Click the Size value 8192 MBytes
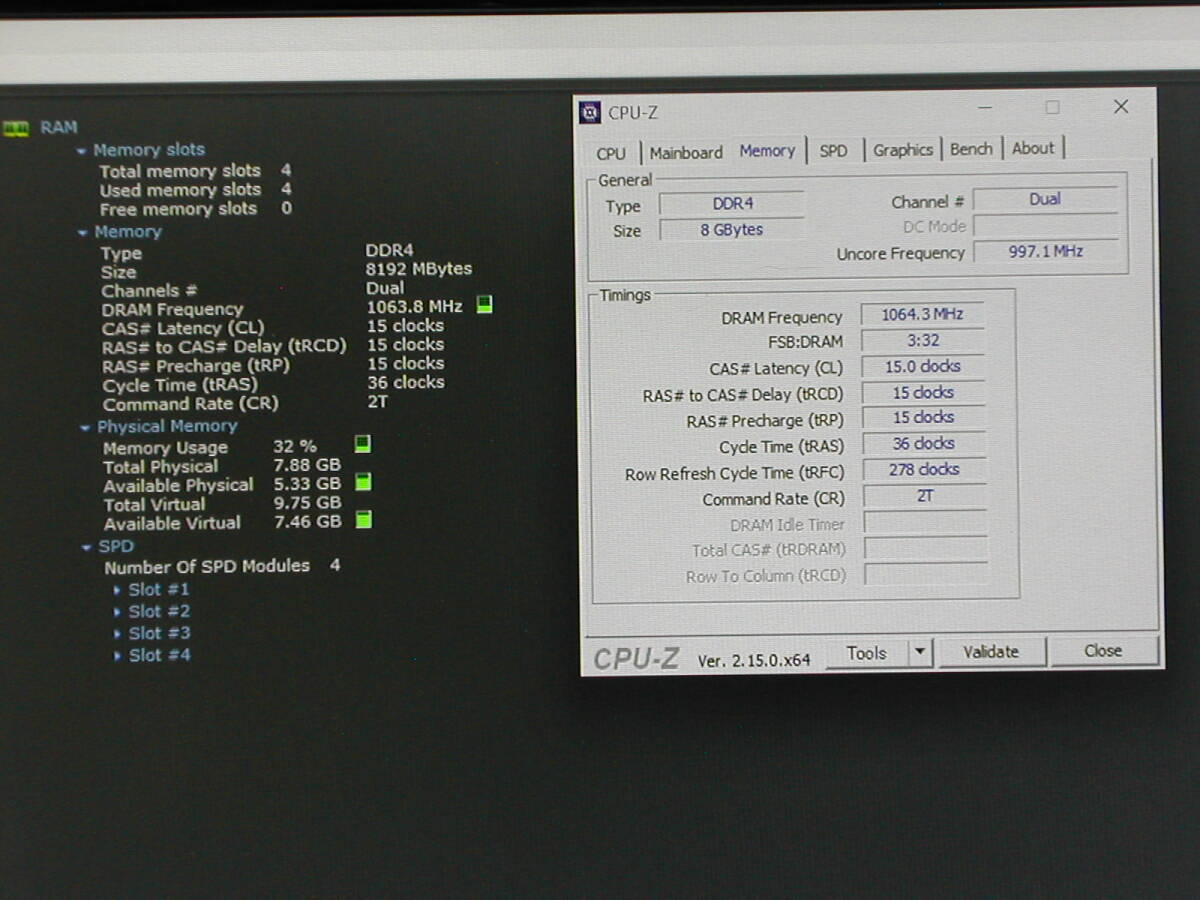The image size is (1200, 900). tap(419, 269)
